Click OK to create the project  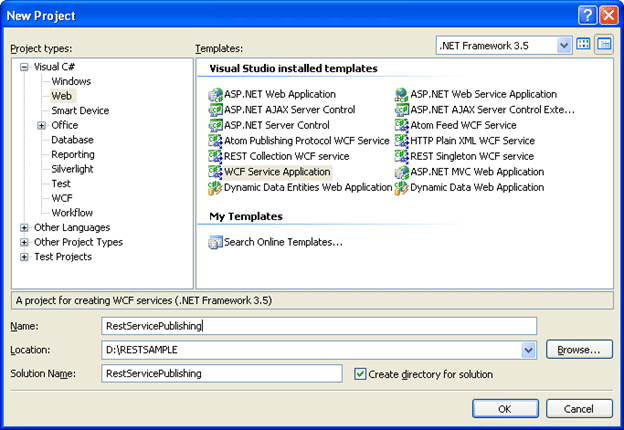[x=505, y=409]
